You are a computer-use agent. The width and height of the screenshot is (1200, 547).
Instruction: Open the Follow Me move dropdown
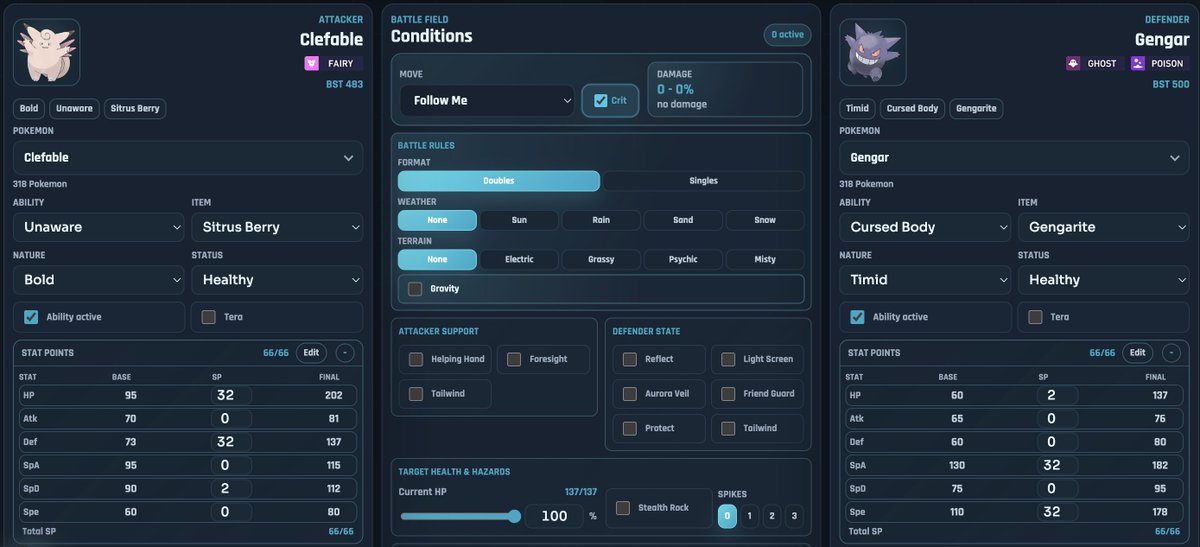pyautogui.click(x=487, y=100)
